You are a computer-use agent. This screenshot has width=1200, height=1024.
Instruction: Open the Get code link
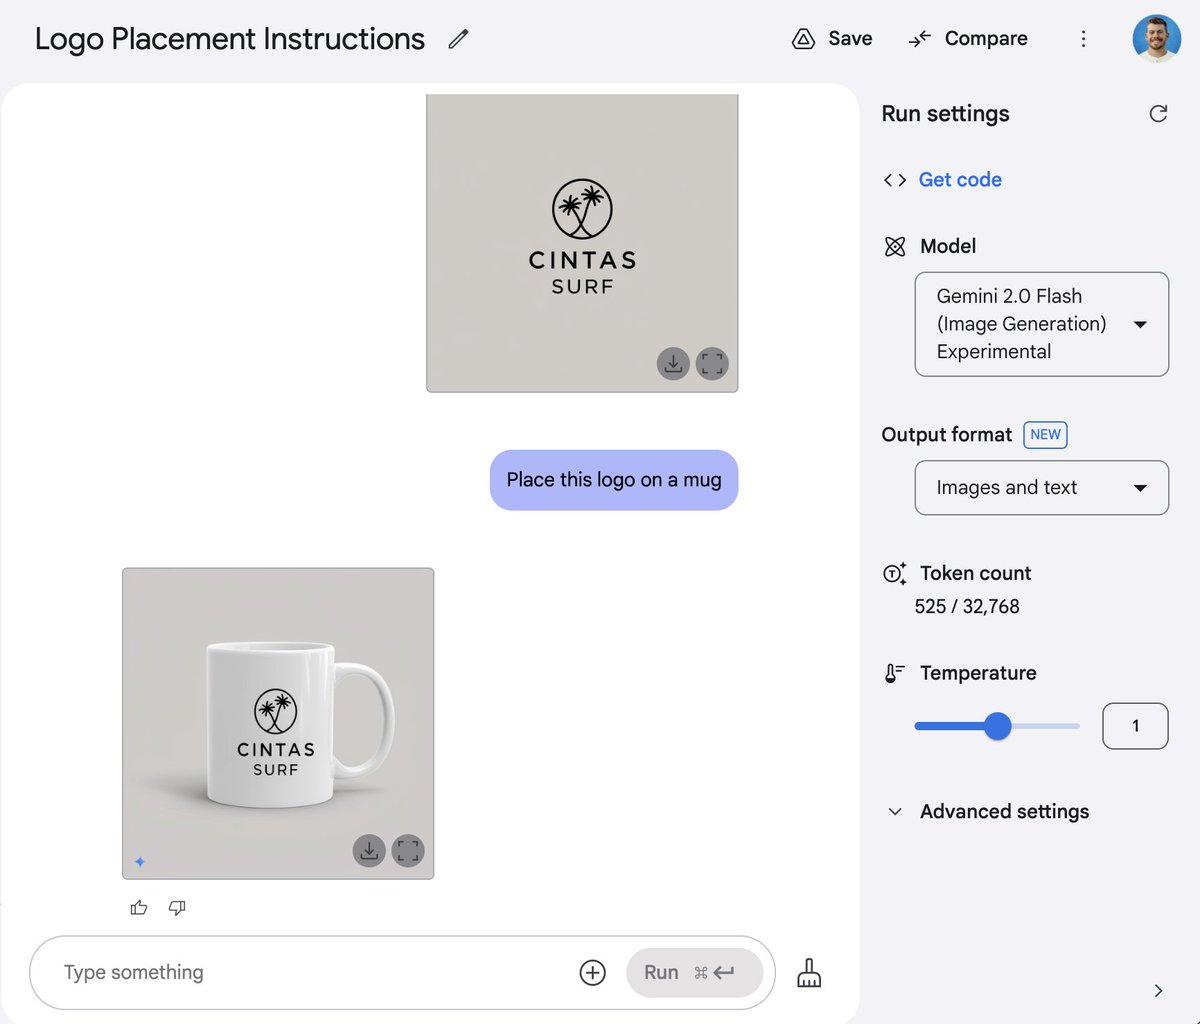pos(960,180)
